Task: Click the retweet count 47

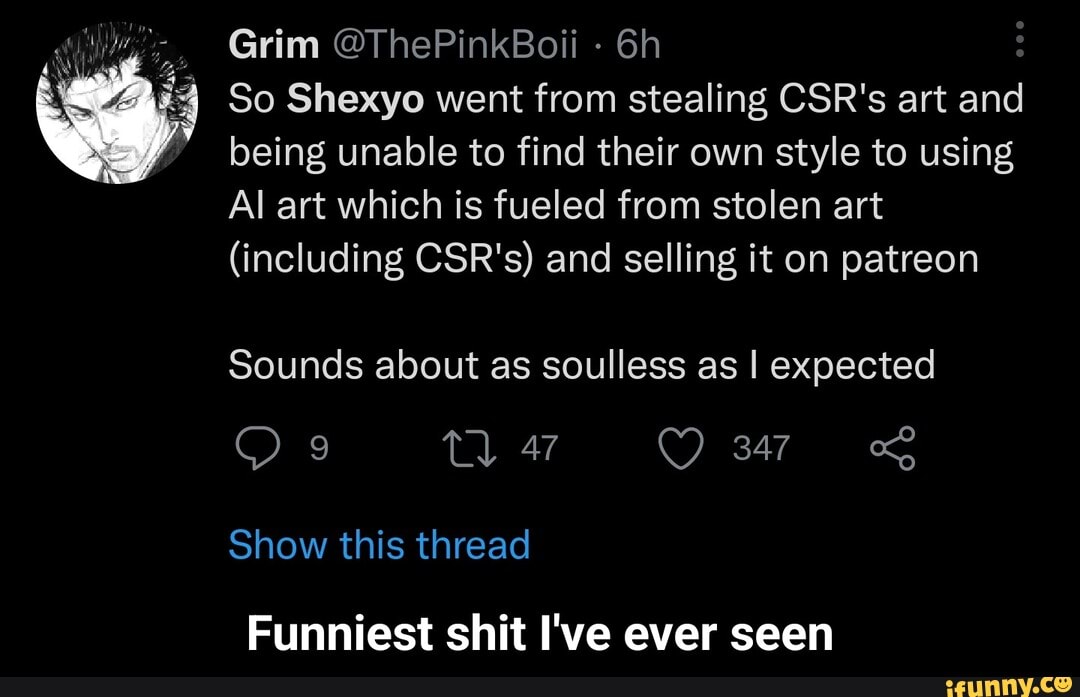Action: pos(540,448)
